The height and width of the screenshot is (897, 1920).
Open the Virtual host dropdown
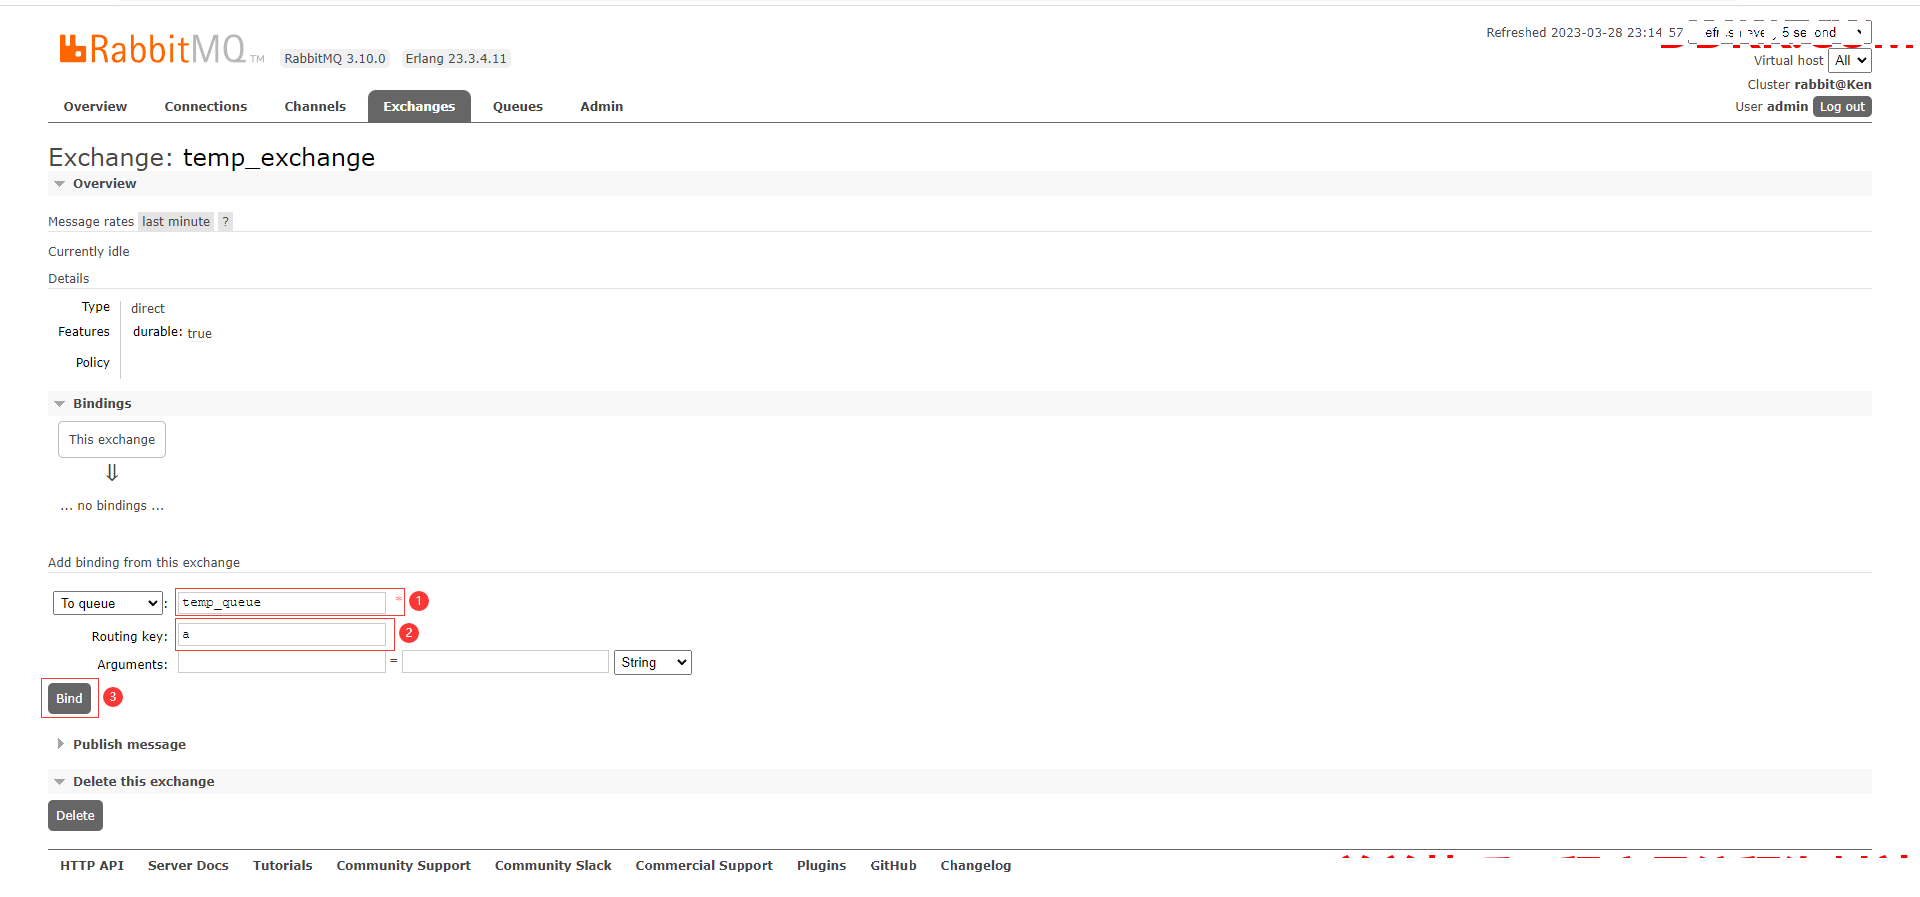point(1850,60)
